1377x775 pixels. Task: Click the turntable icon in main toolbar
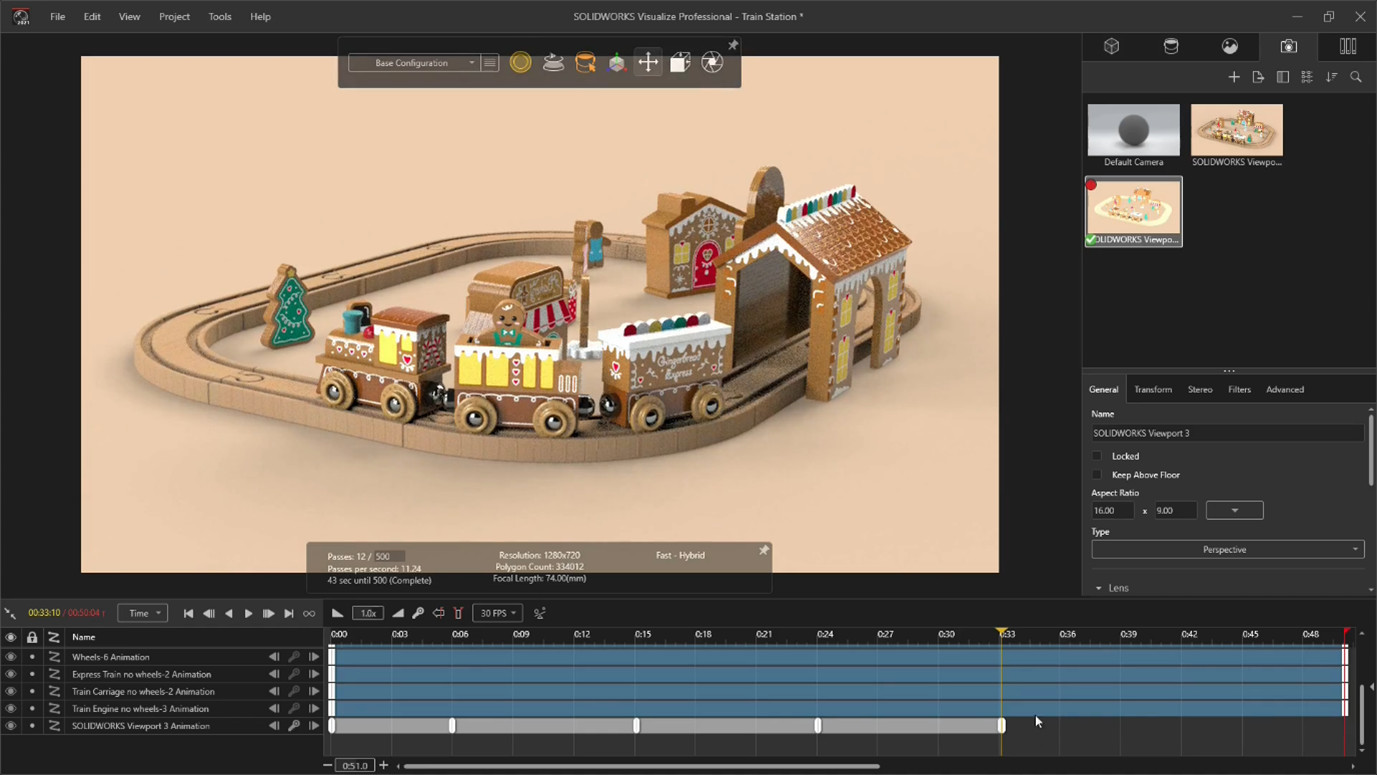(553, 62)
